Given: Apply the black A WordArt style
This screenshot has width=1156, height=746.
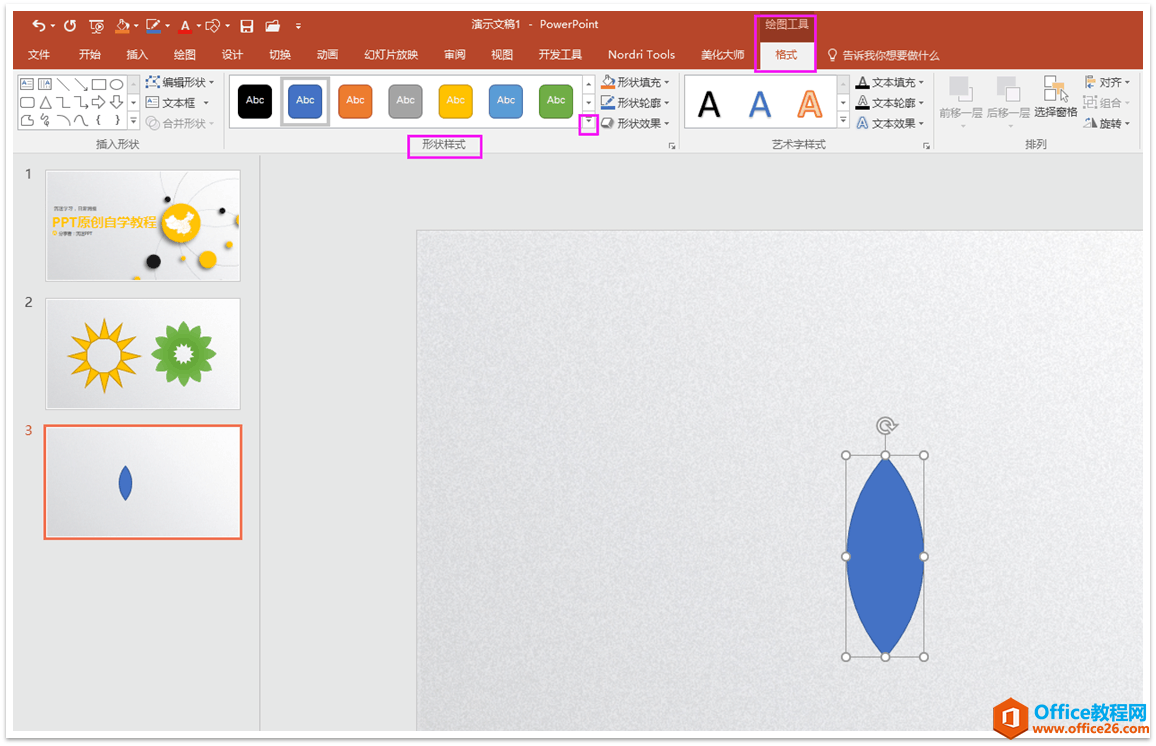Looking at the screenshot, I should (x=709, y=105).
